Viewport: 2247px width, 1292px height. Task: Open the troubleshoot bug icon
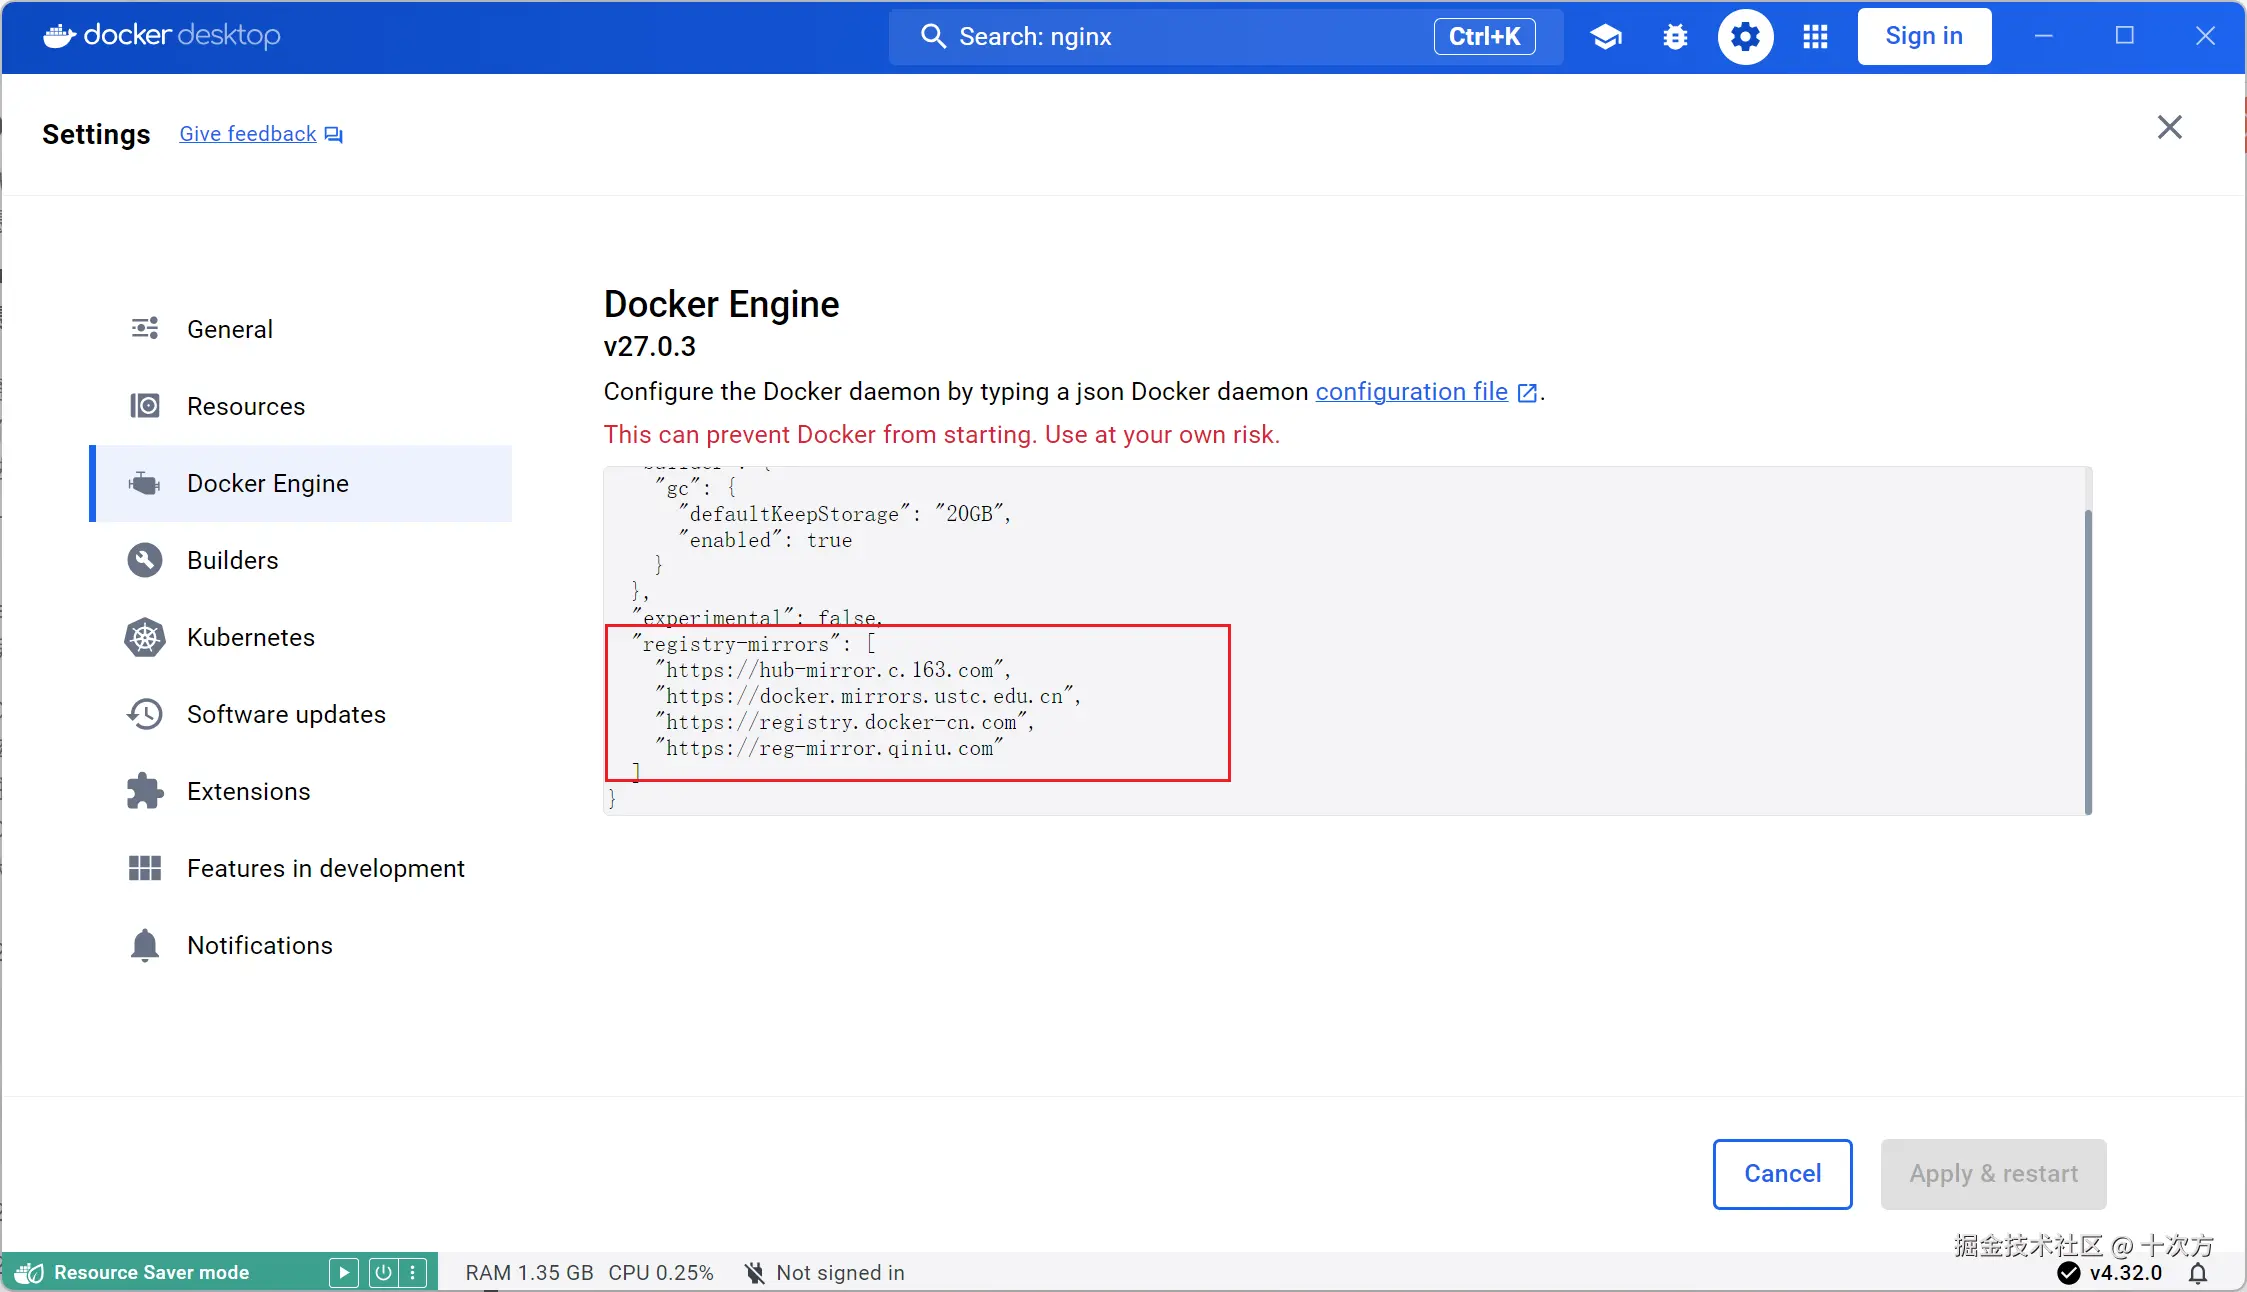1675,37
